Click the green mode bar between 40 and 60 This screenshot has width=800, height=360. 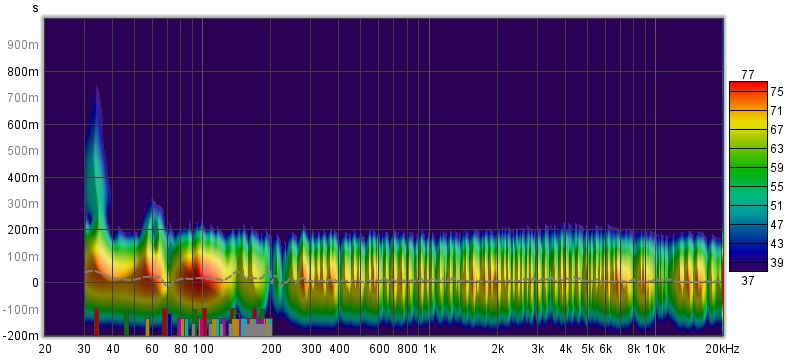[126, 322]
